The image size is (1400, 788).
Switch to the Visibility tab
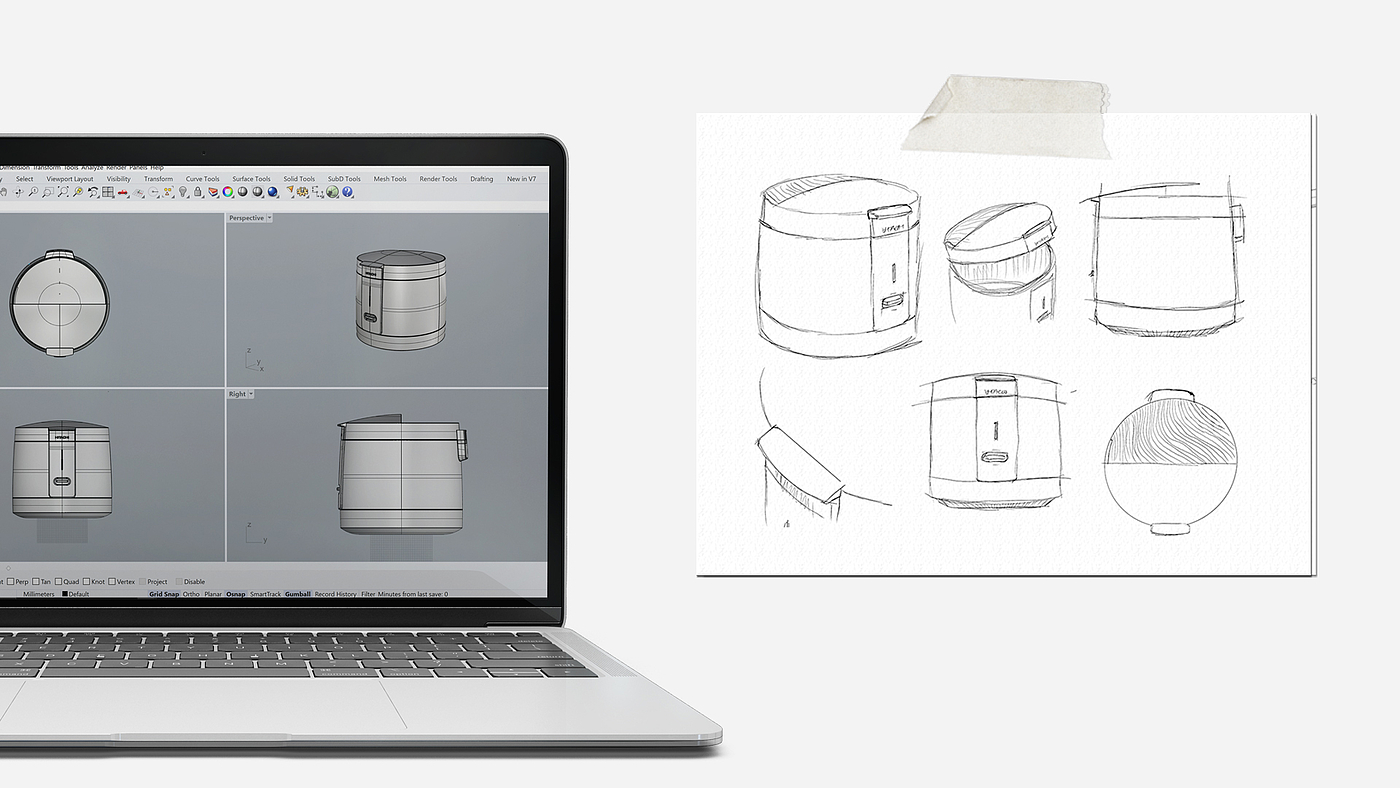click(x=119, y=179)
